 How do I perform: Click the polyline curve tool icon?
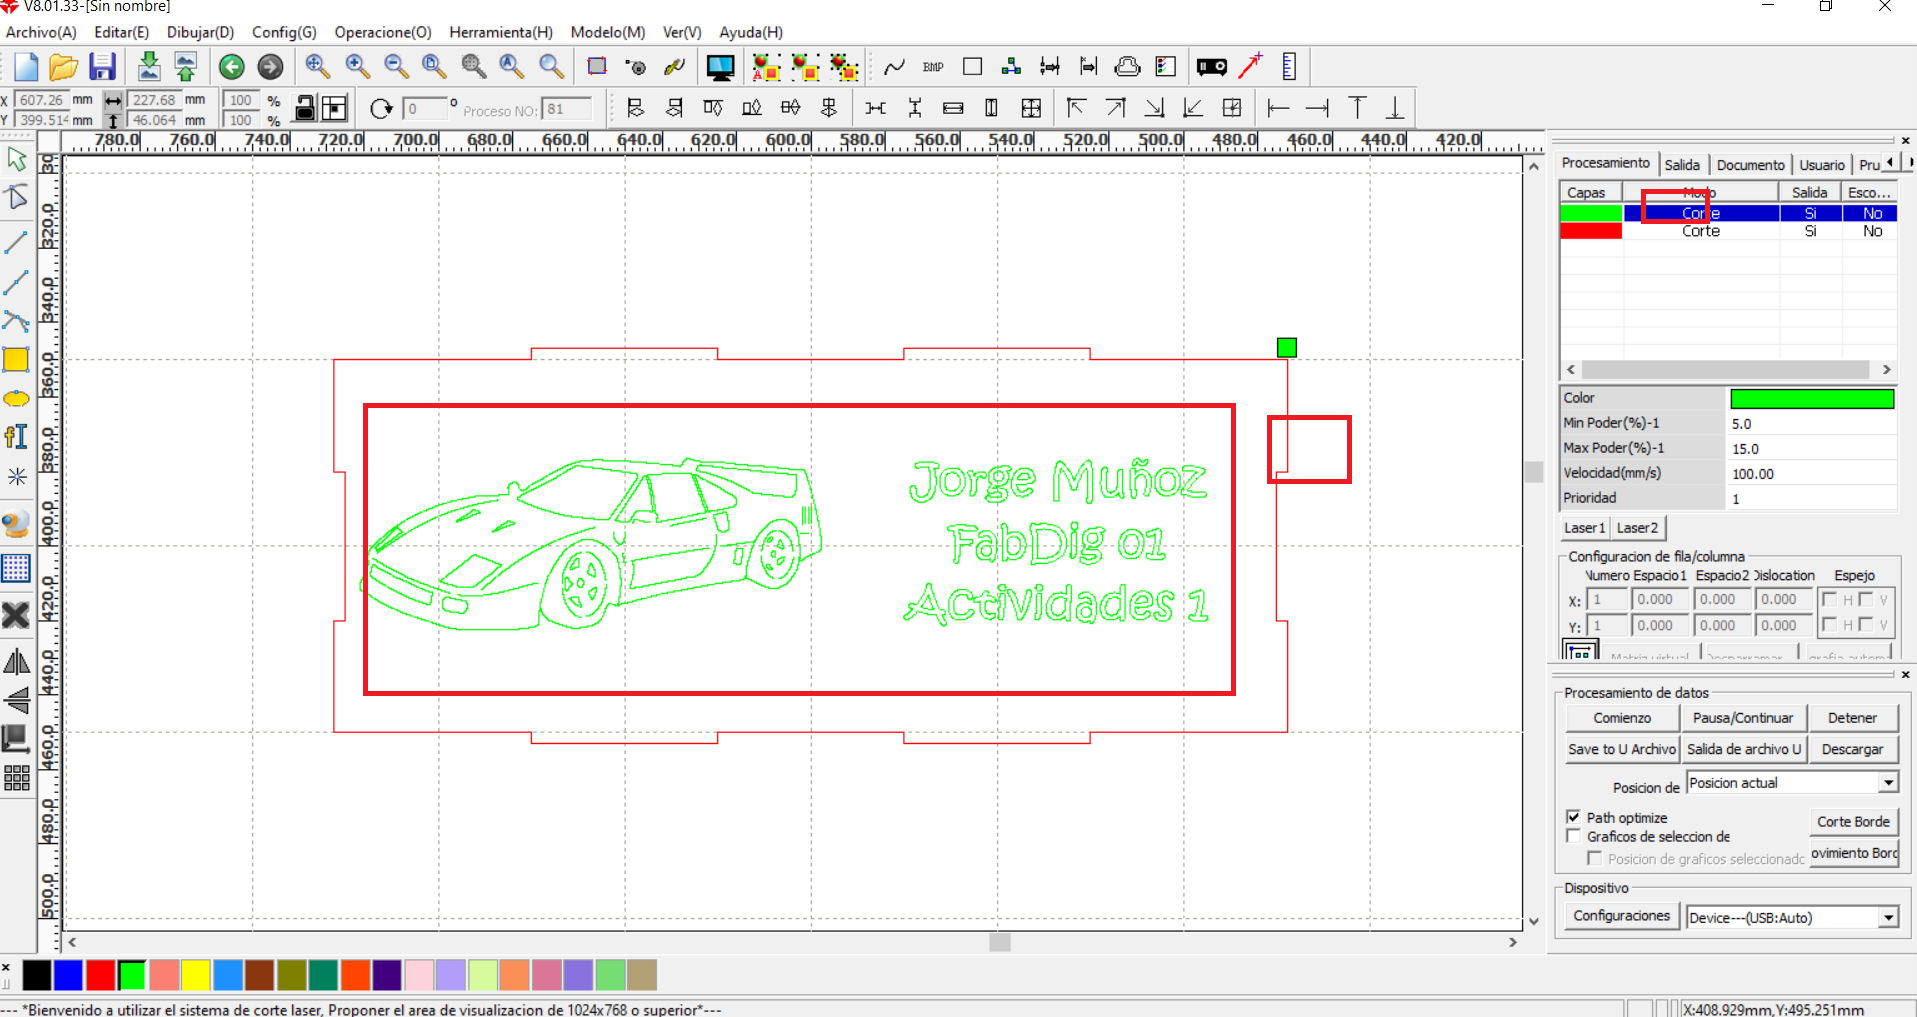click(894, 67)
